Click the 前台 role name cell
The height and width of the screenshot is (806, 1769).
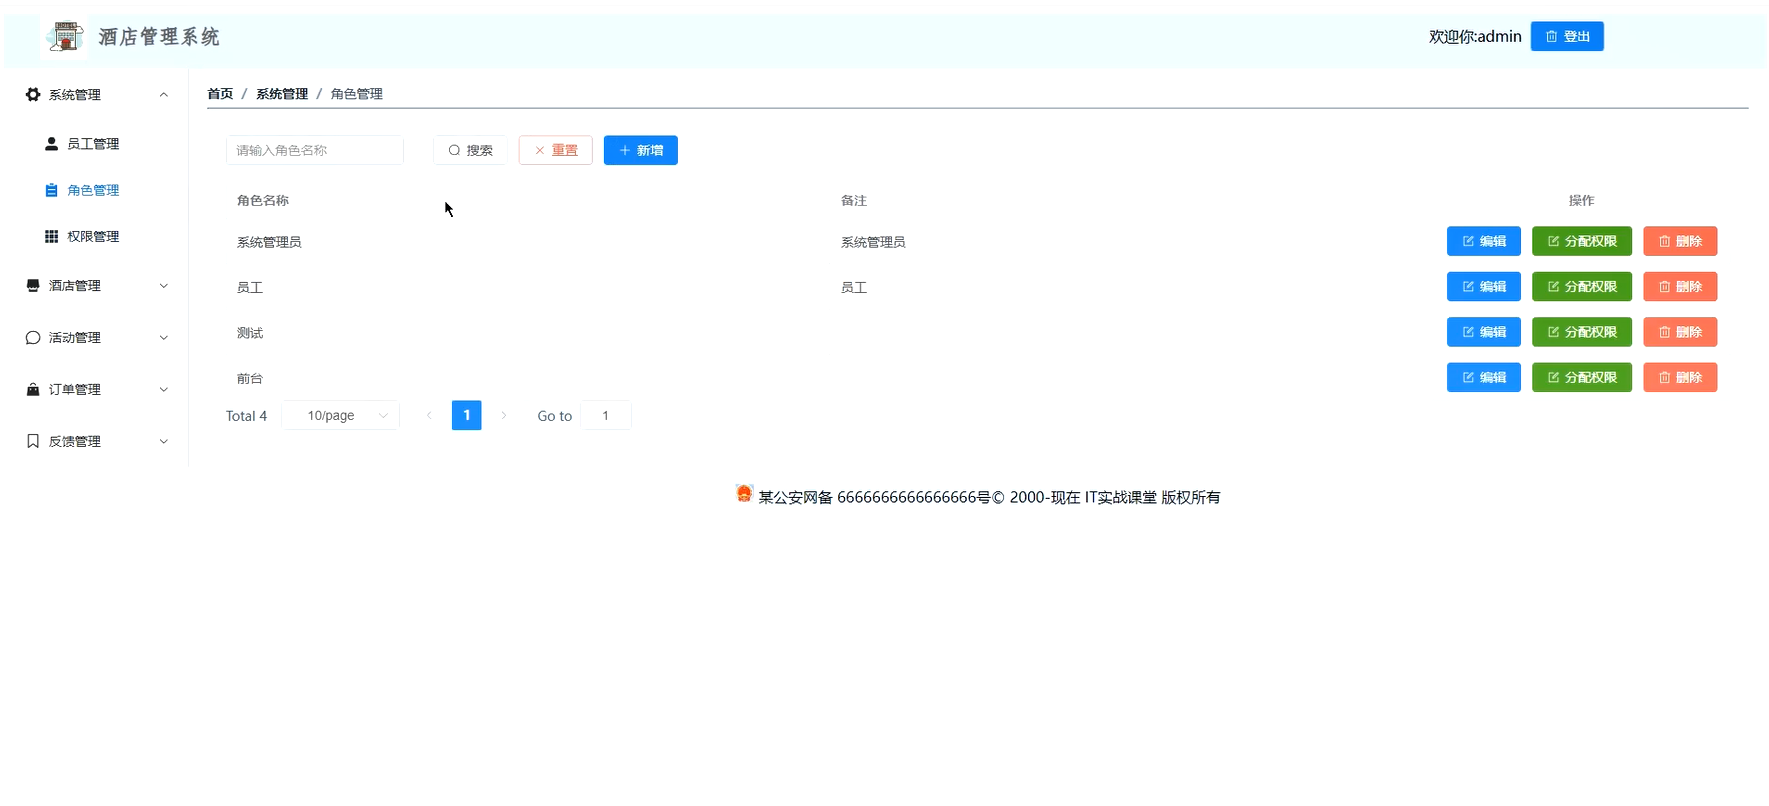250,378
